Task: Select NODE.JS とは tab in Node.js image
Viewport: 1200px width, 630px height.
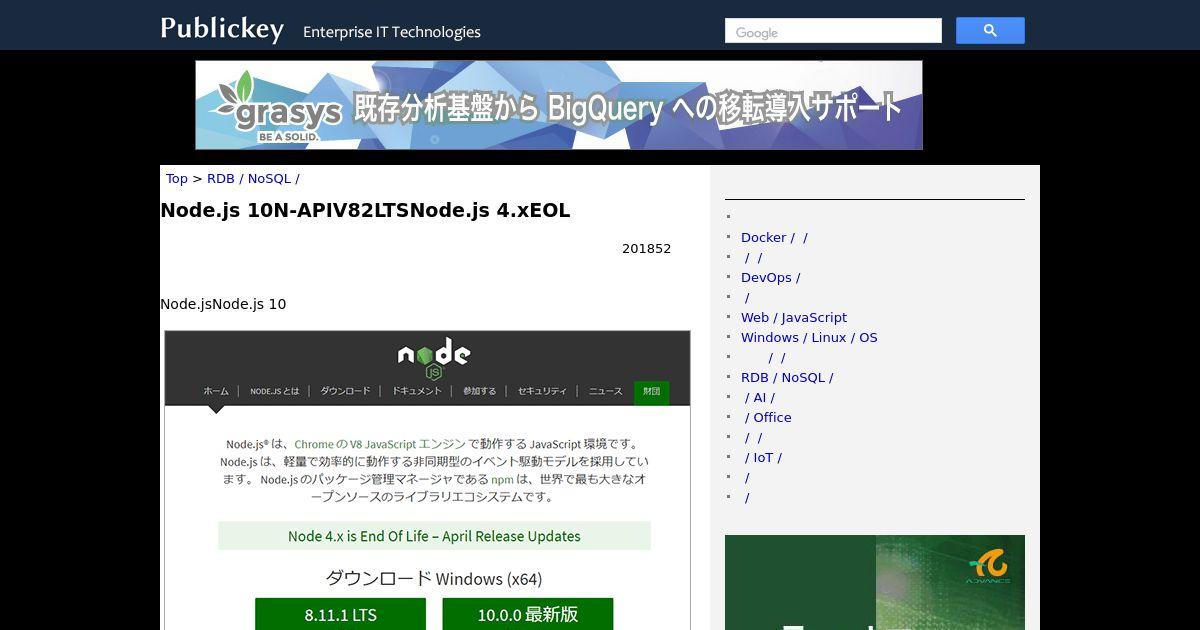Action: [275, 391]
